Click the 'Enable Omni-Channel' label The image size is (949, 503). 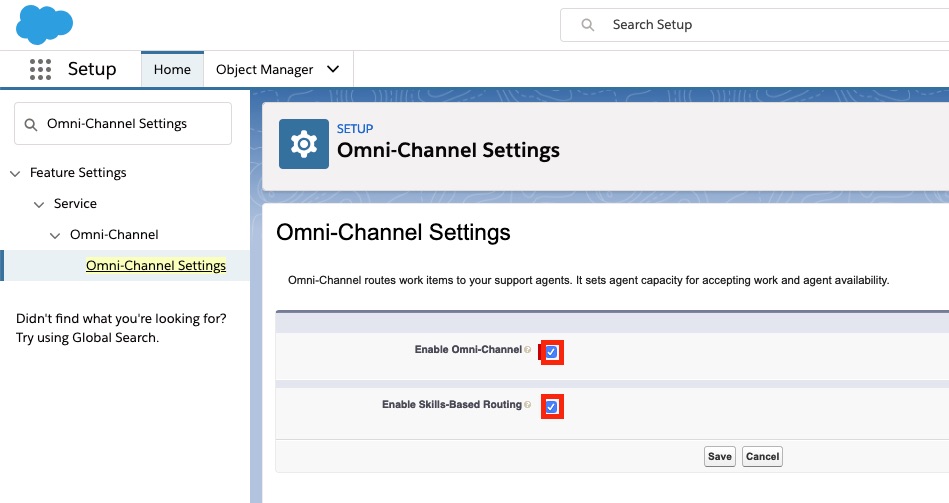tap(468, 349)
